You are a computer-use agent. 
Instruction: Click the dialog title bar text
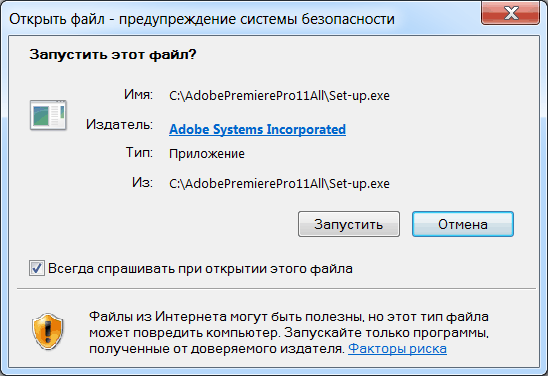tap(202, 19)
